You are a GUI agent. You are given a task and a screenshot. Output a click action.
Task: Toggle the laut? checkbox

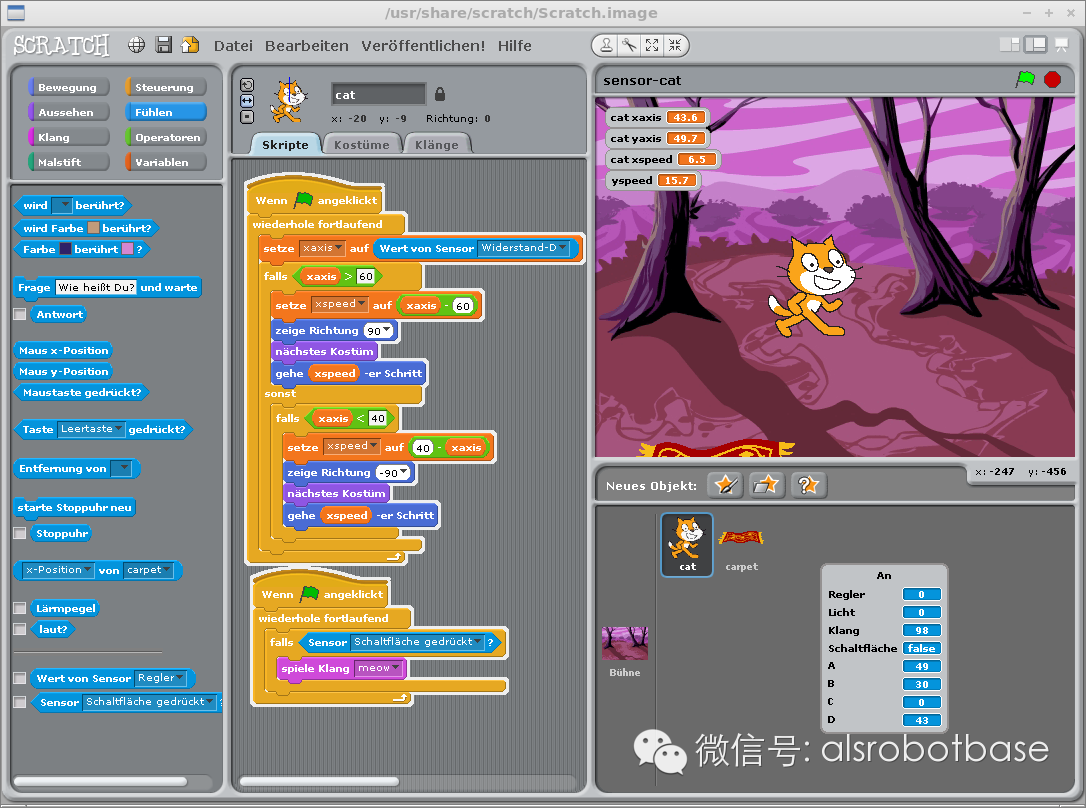[x=20, y=629]
